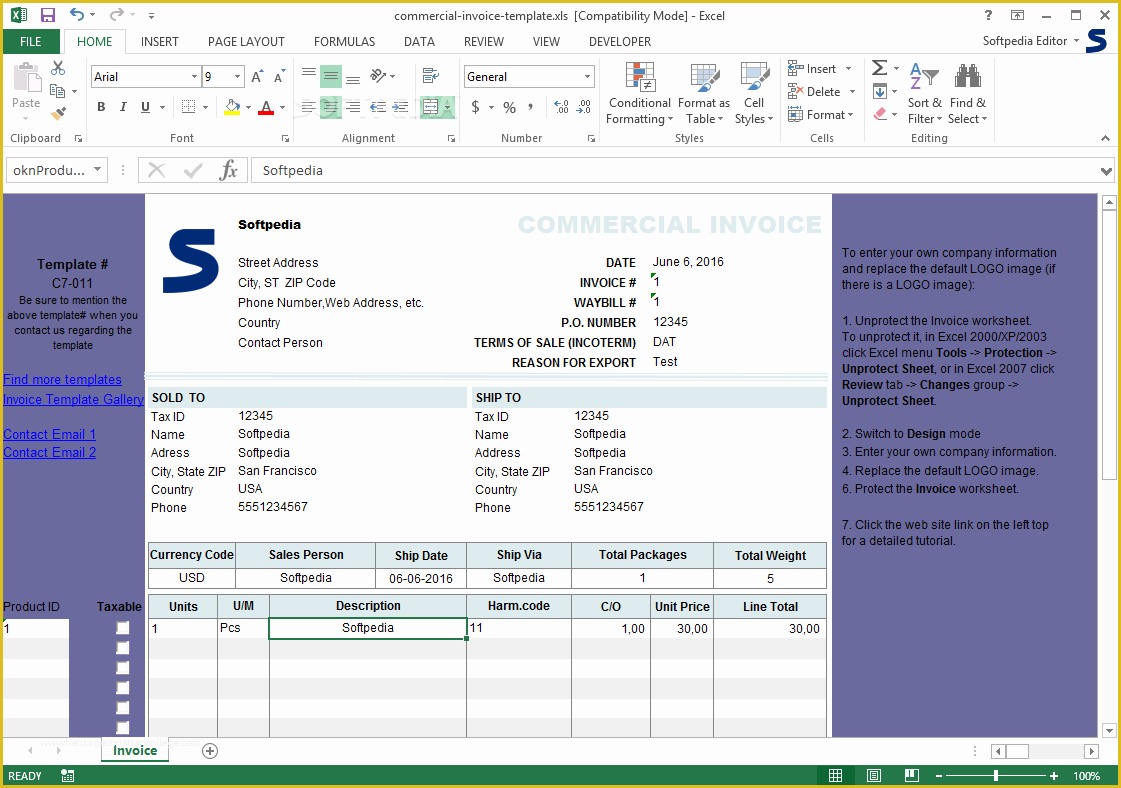Switch to DEVELOPER tab

pos(620,41)
